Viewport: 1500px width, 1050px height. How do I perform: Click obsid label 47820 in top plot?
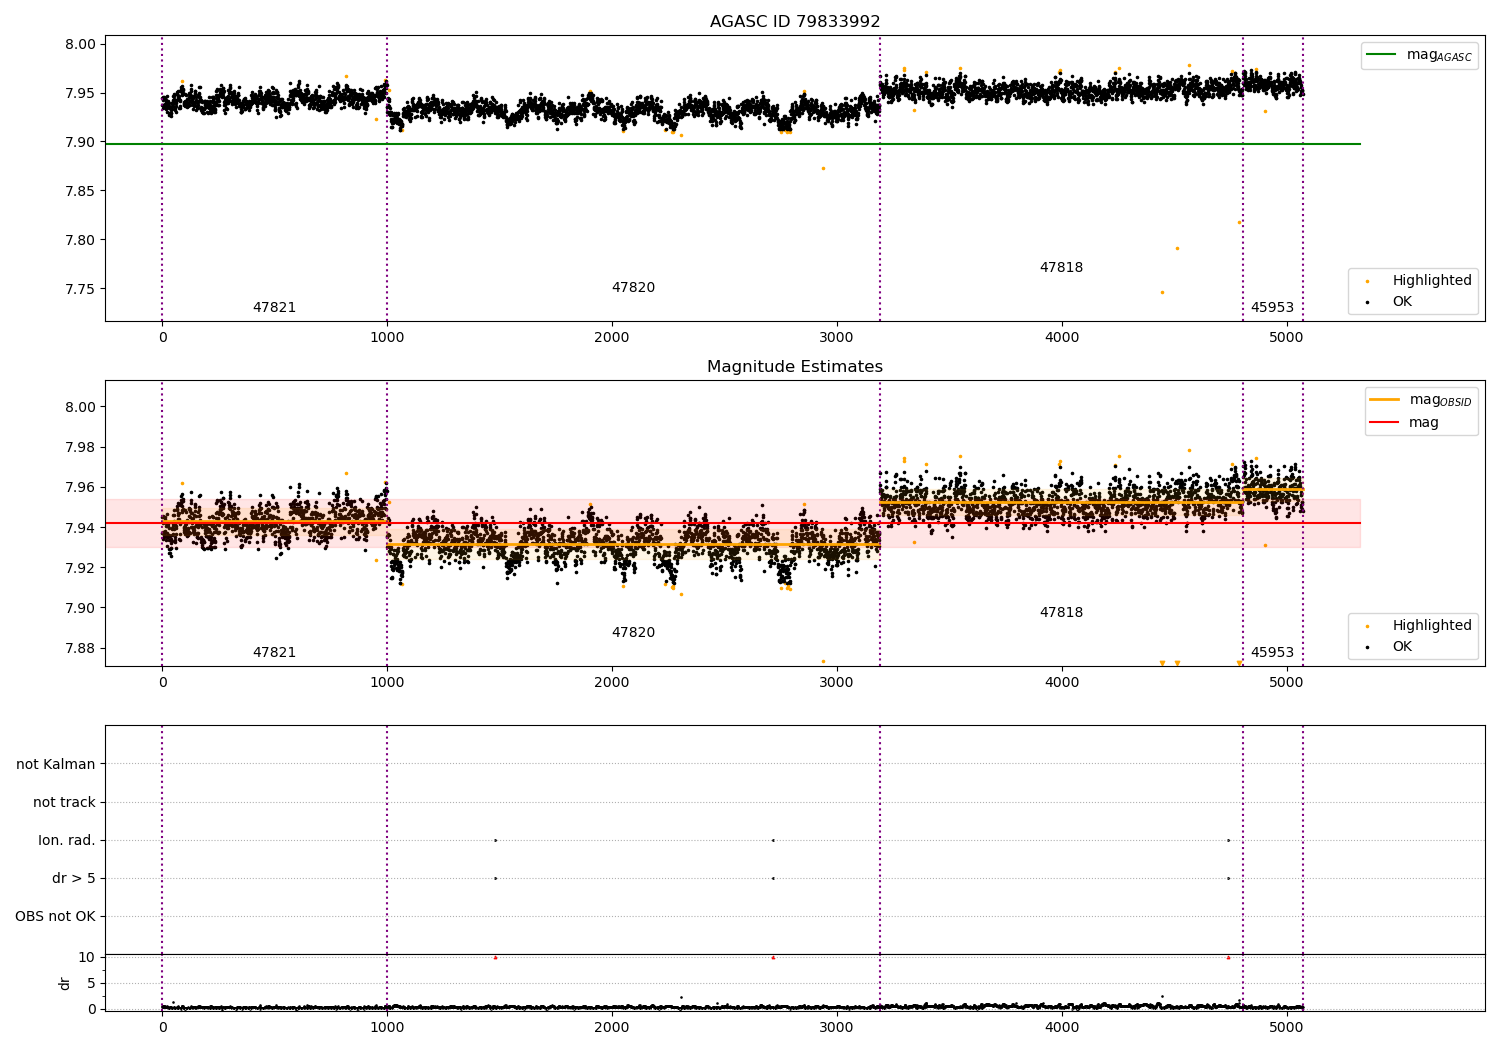(x=633, y=288)
